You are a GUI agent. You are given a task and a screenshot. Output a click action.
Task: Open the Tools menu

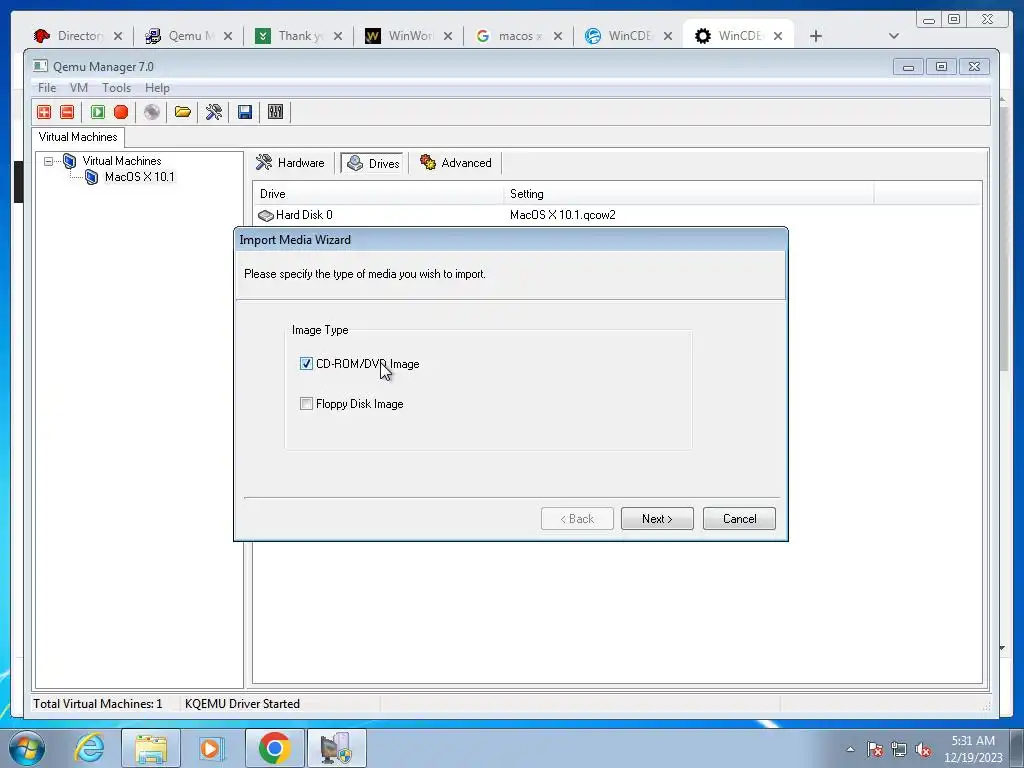(x=116, y=88)
